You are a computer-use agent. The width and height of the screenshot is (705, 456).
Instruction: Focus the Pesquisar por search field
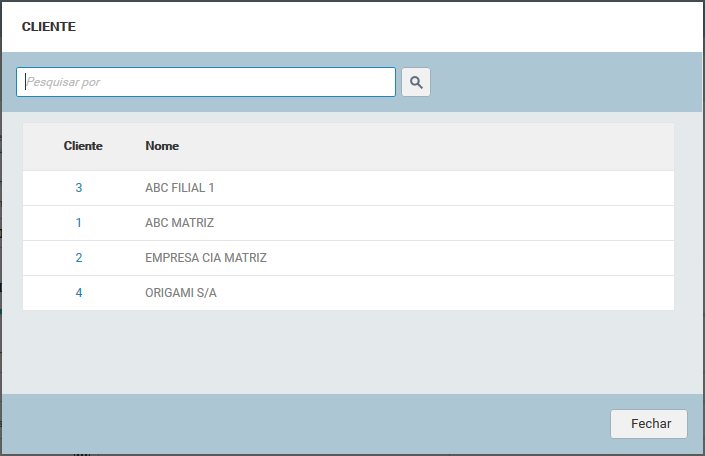tap(206, 82)
